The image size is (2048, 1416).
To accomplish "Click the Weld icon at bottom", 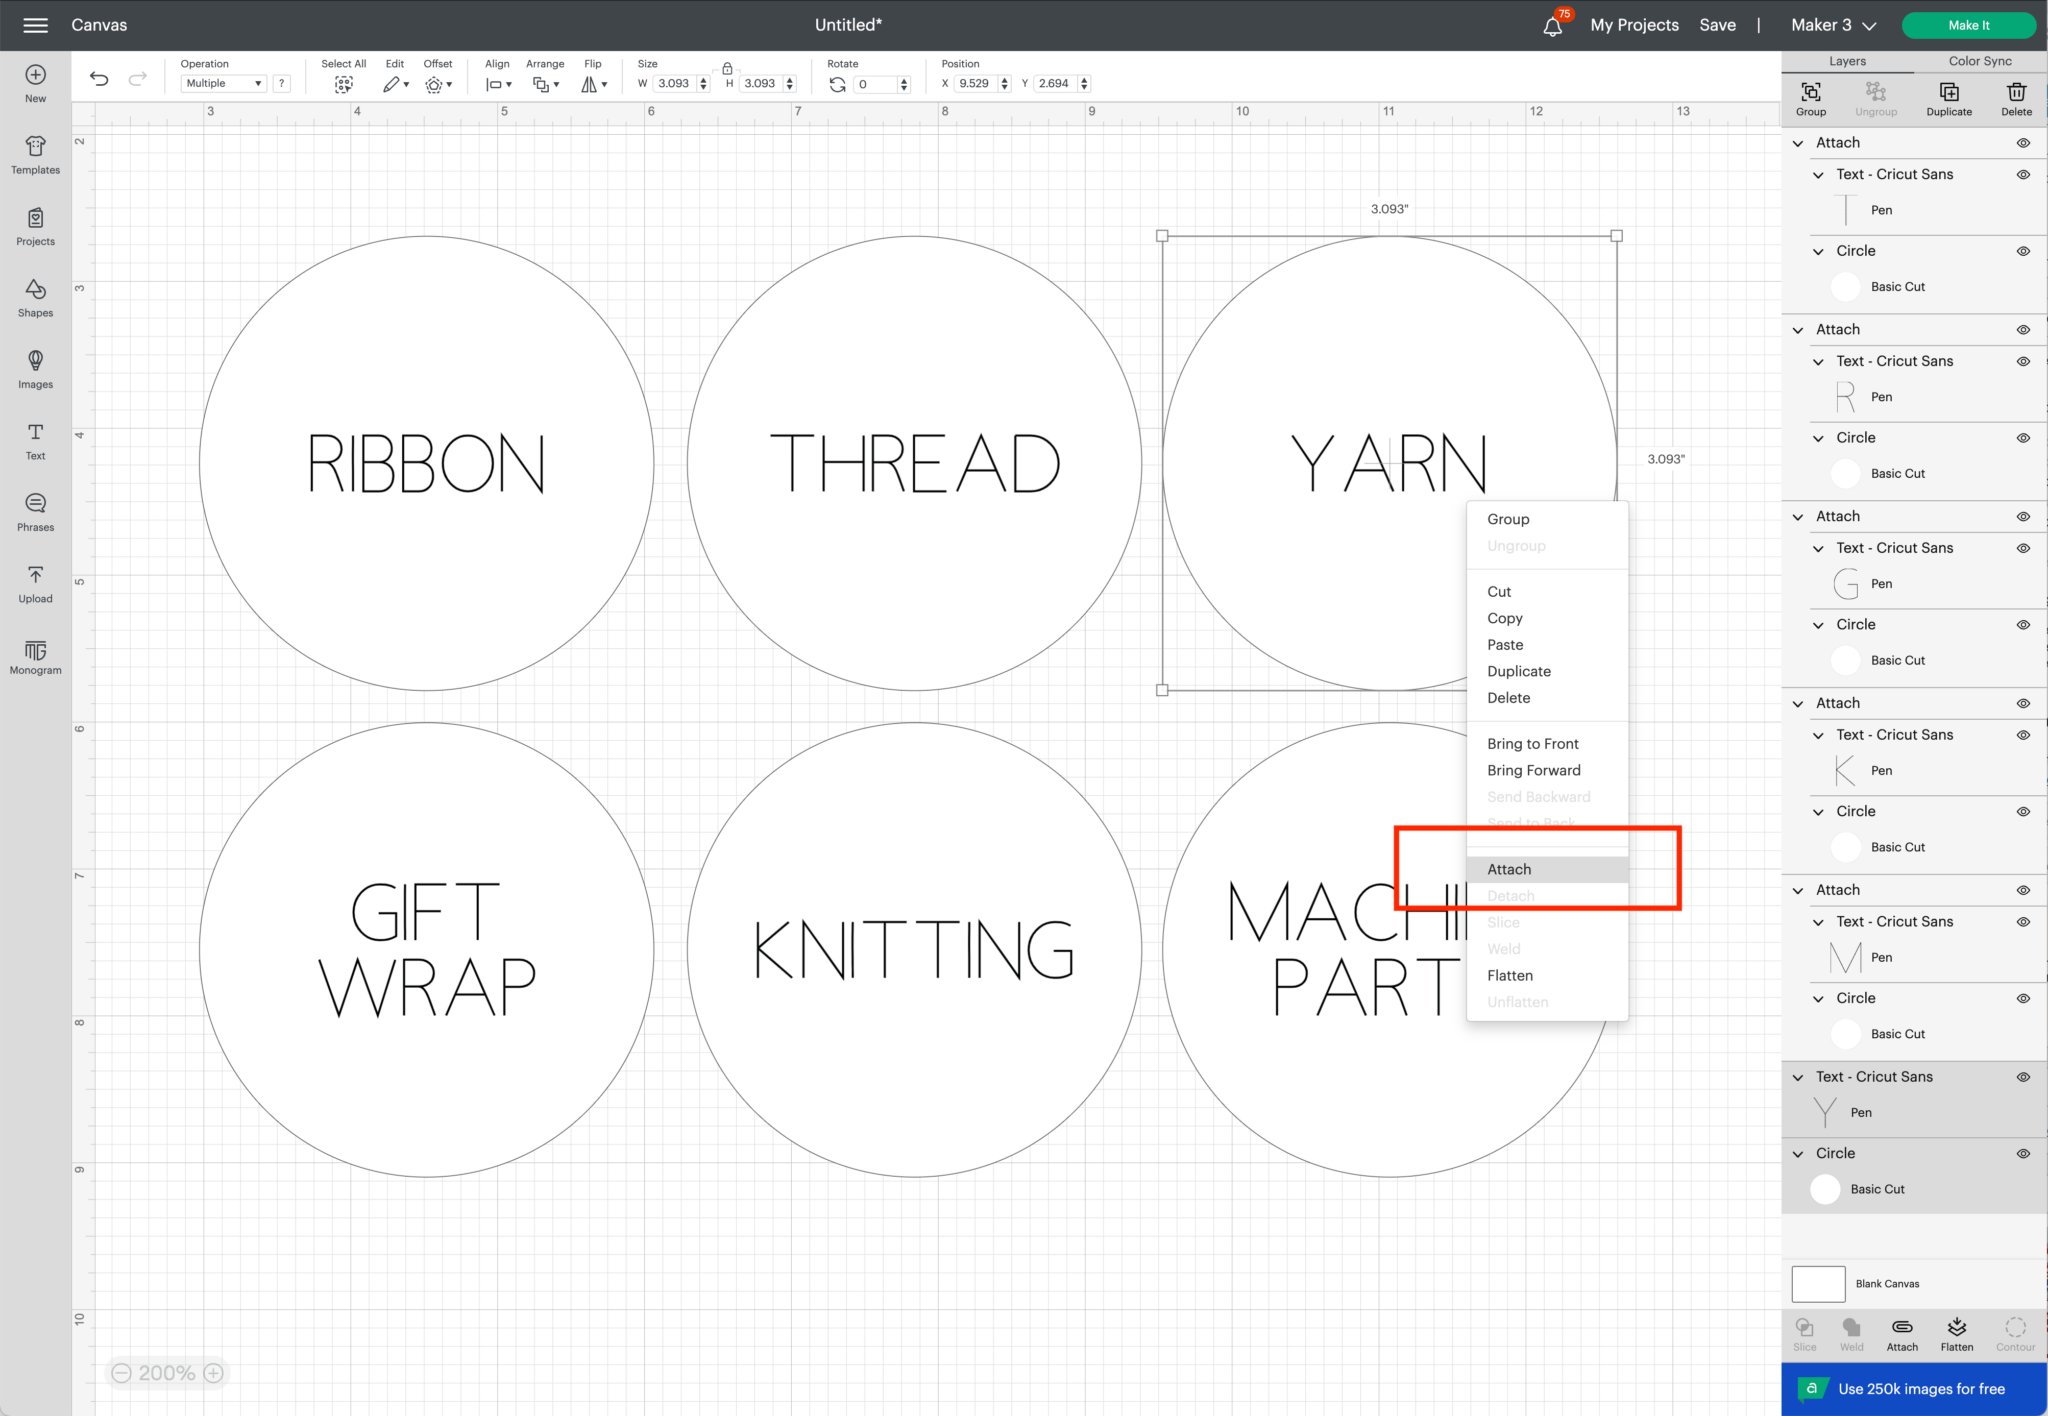I will (1851, 1332).
